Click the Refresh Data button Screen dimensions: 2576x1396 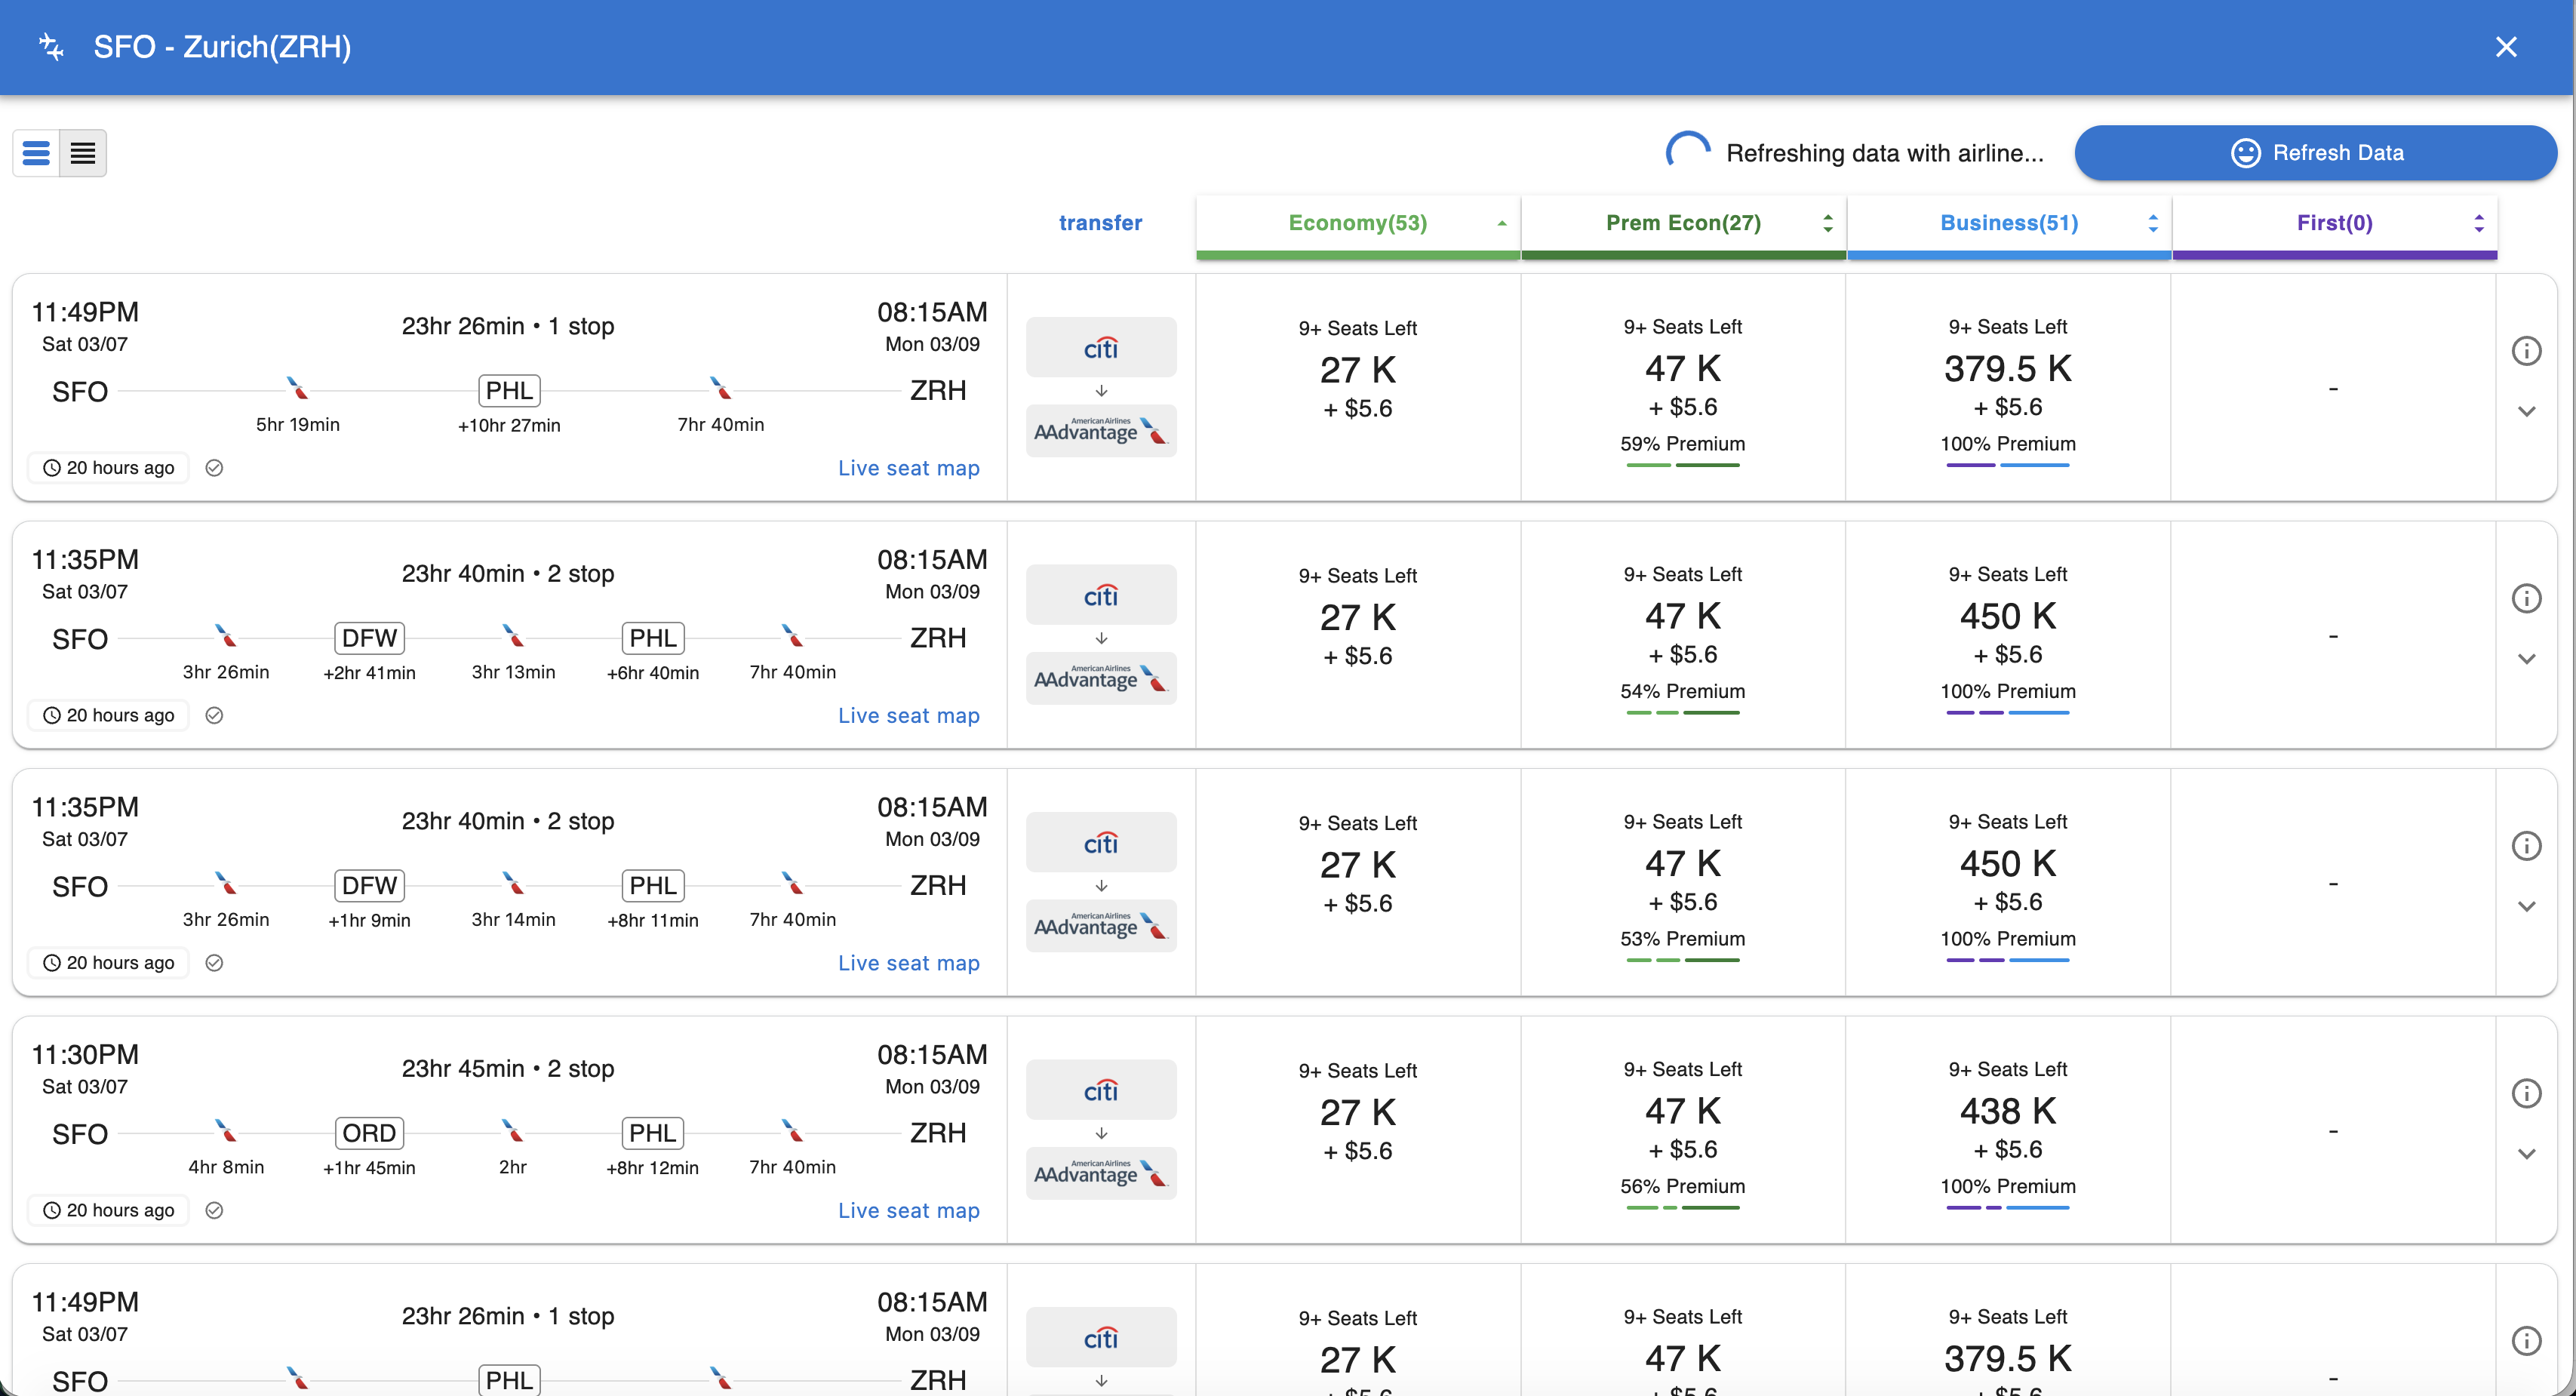click(x=2315, y=153)
